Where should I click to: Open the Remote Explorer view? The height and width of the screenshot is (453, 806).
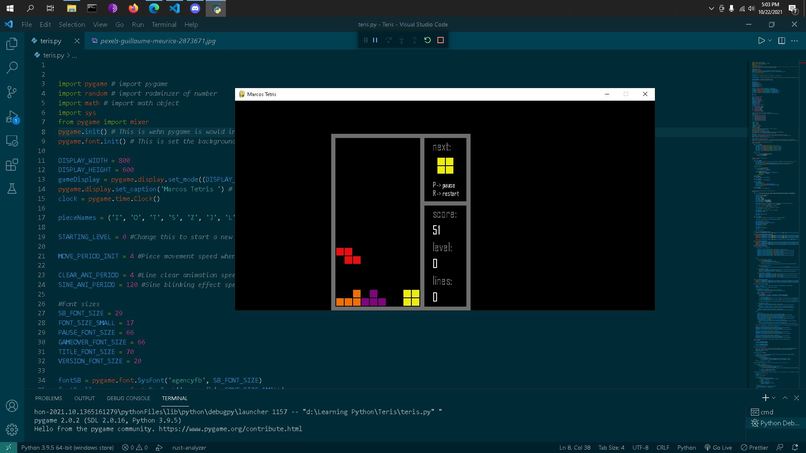pyautogui.click(x=12, y=140)
